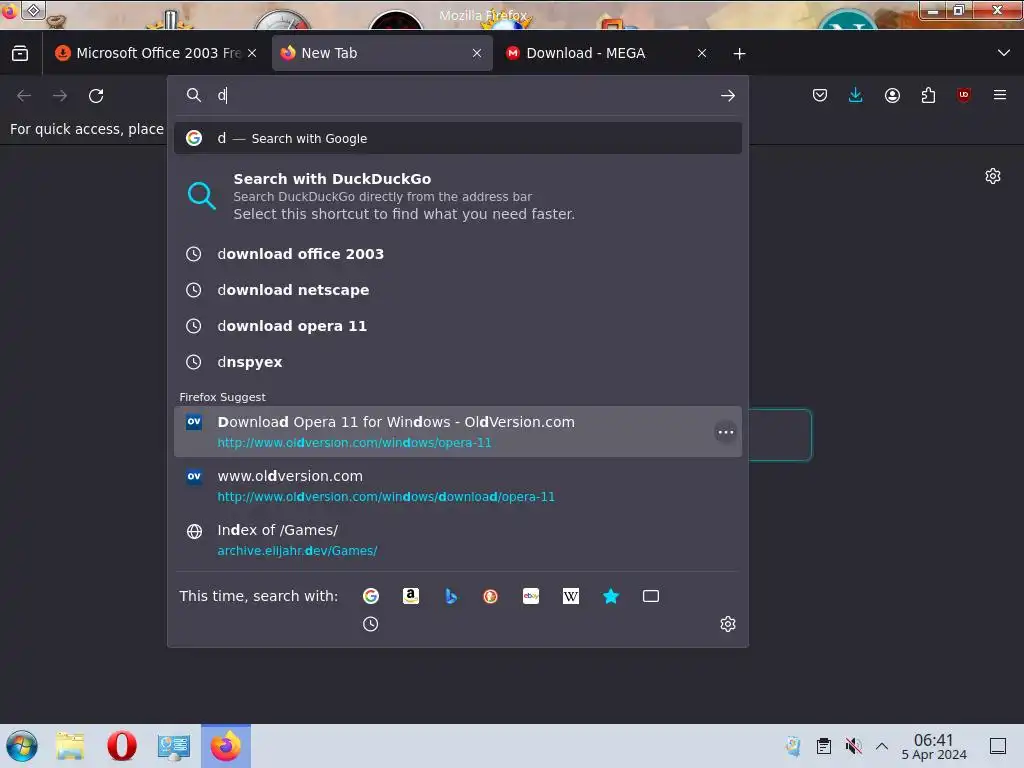Search this time with eBay
The width and height of the screenshot is (1024, 768).
click(x=531, y=596)
